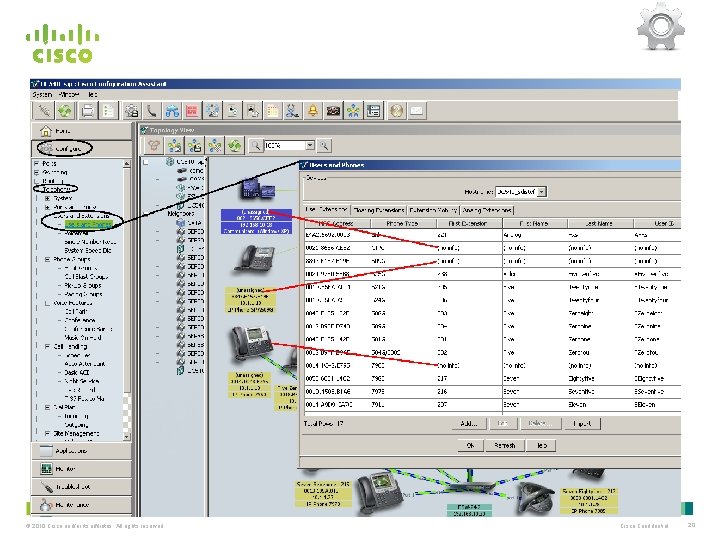The height and width of the screenshot is (540, 720).
Task: Select the row with phone type 7975
Action: point(492,392)
